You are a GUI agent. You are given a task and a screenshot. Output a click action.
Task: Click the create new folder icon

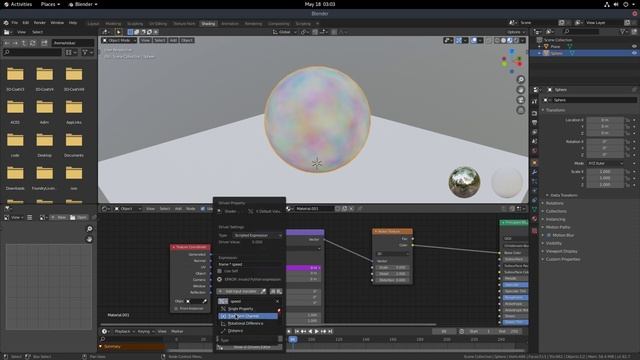tap(44, 43)
